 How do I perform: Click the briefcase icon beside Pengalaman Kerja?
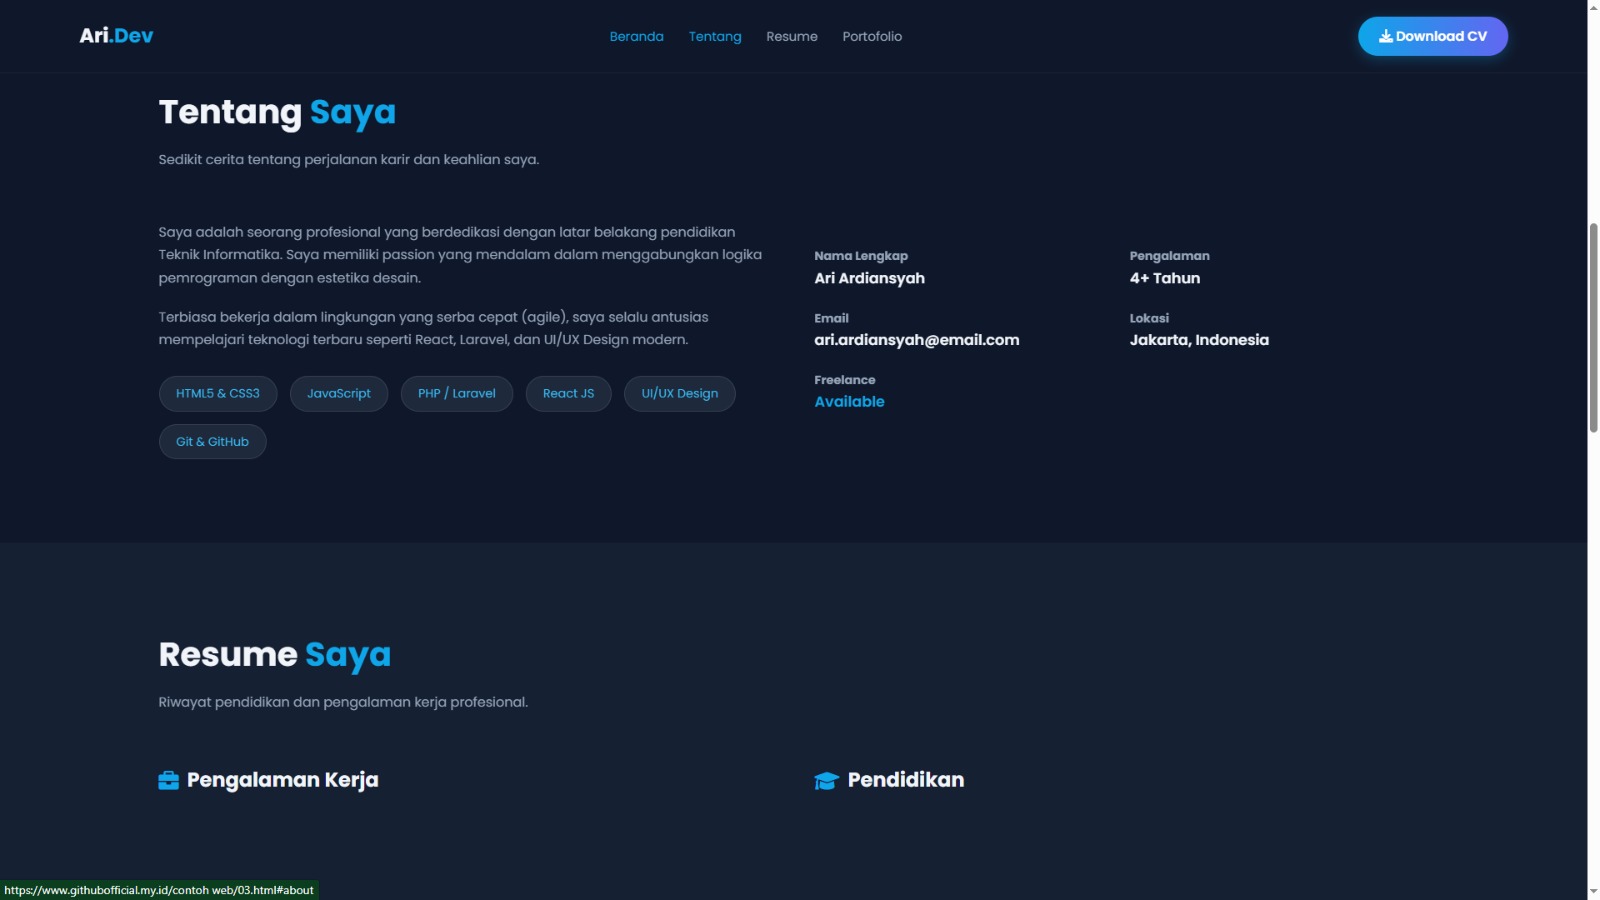[x=168, y=780]
